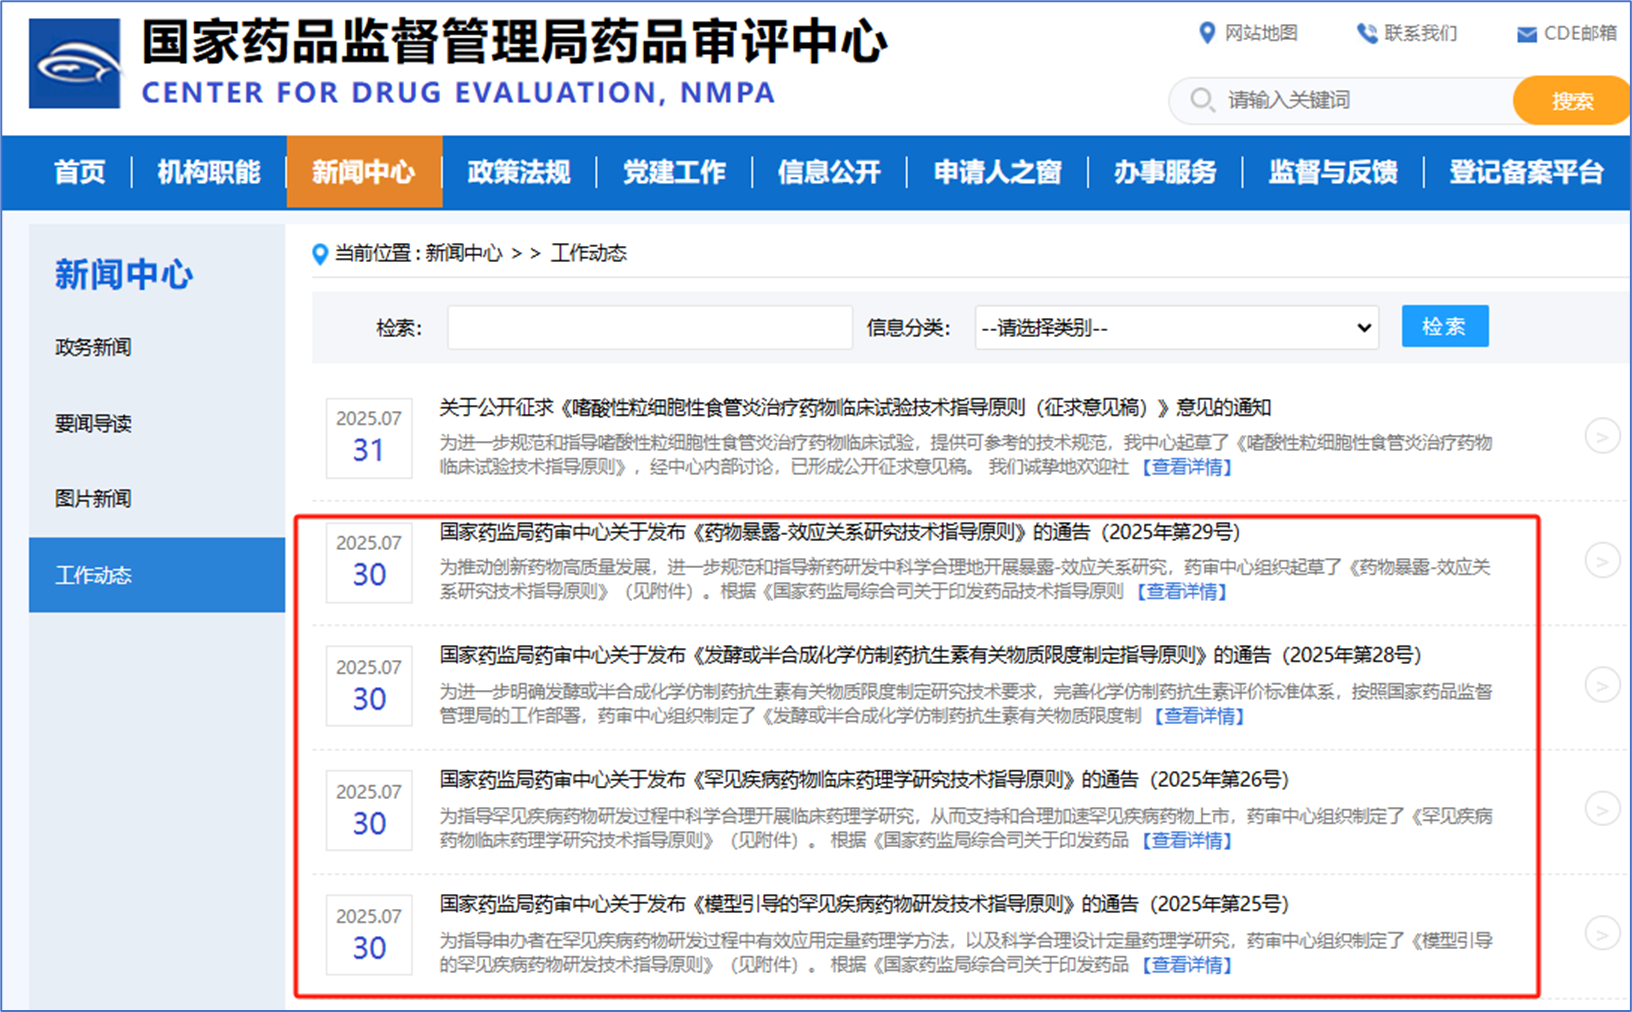
Task: Click 查看详情 for the 07-31 notice
Action: tap(1187, 467)
